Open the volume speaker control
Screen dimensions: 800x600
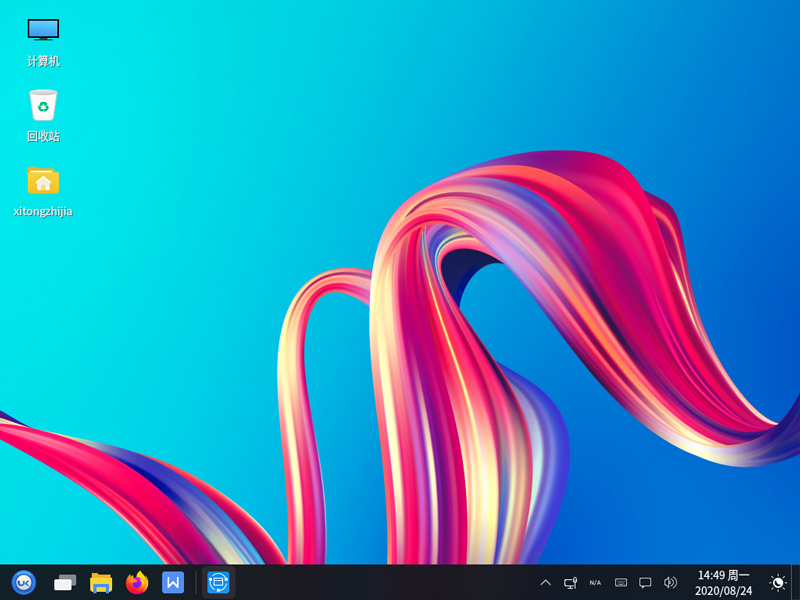pyautogui.click(x=670, y=582)
